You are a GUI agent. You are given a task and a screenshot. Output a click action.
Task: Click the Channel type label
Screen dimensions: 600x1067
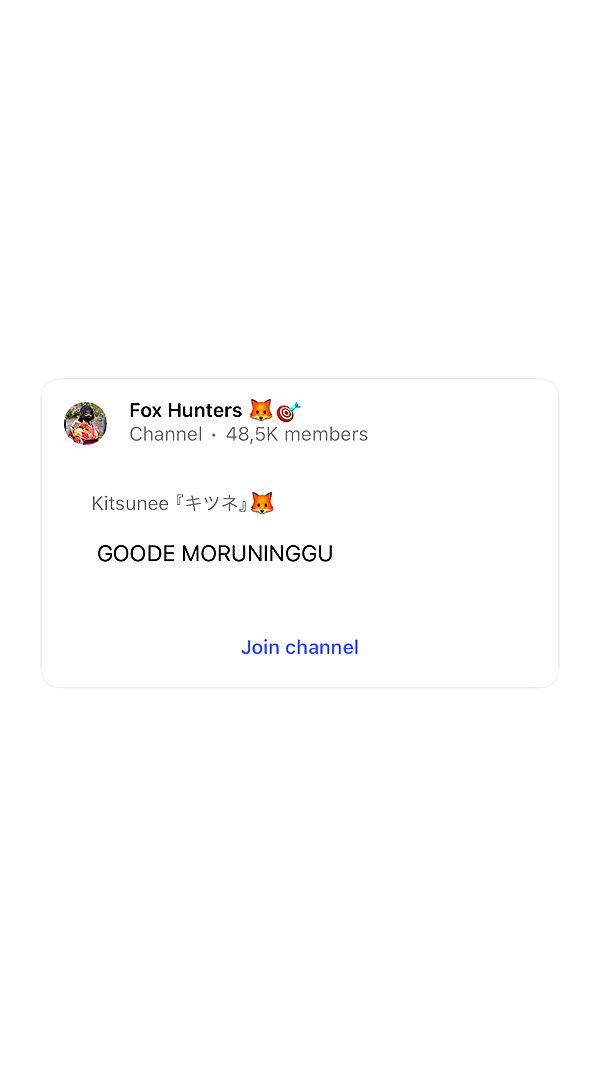tap(165, 434)
